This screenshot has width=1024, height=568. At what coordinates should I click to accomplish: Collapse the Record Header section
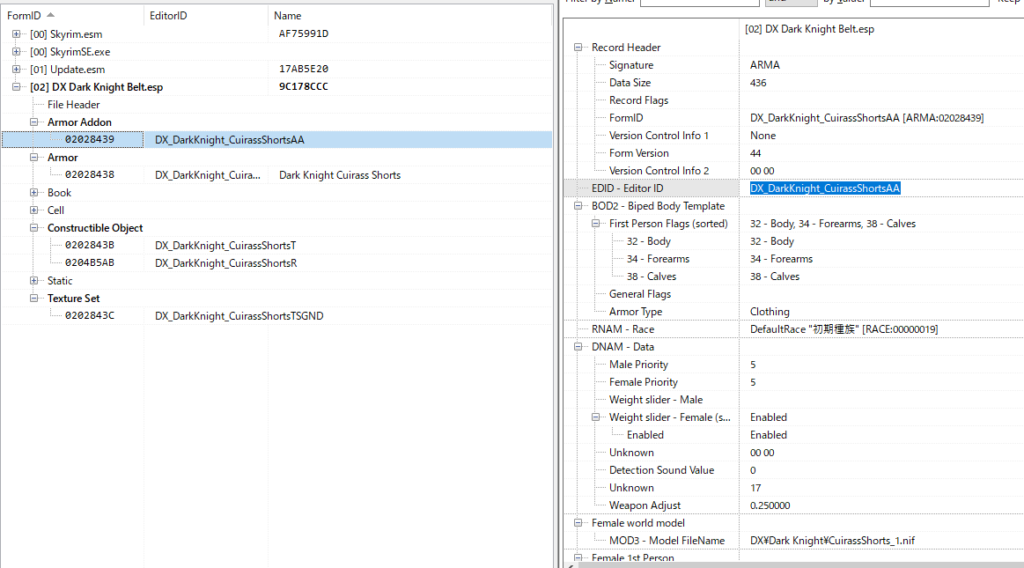click(x=578, y=48)
